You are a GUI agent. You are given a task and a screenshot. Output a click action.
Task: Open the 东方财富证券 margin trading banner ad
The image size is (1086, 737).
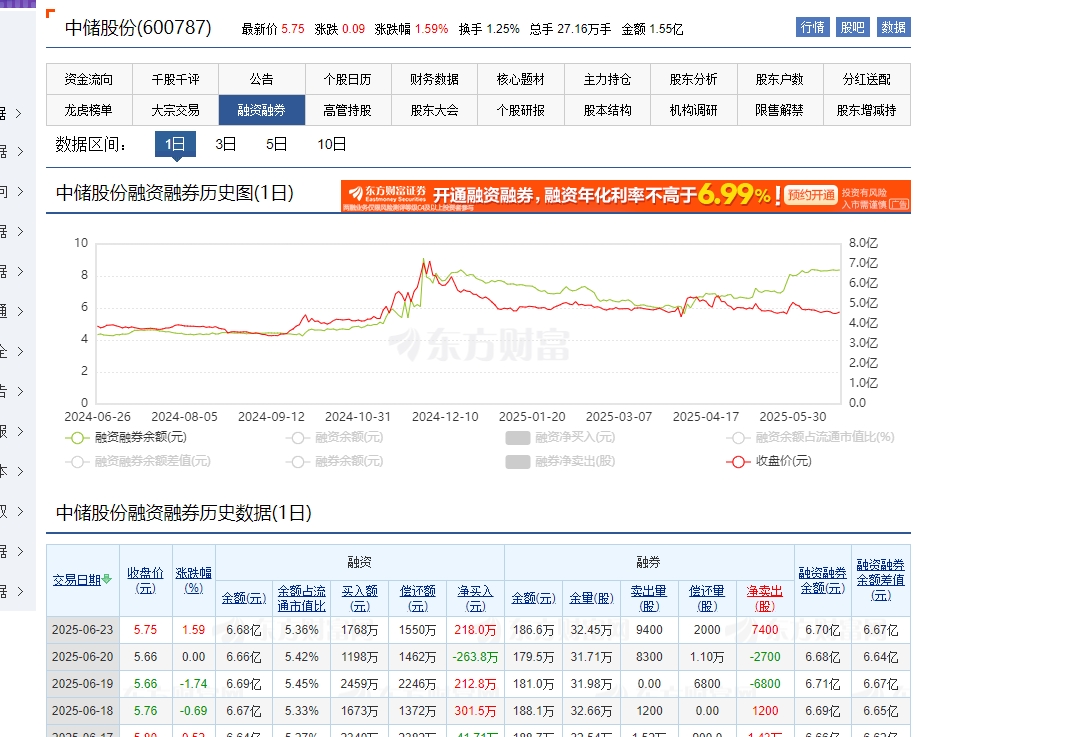pyautogui.click(x=625, y=196)
